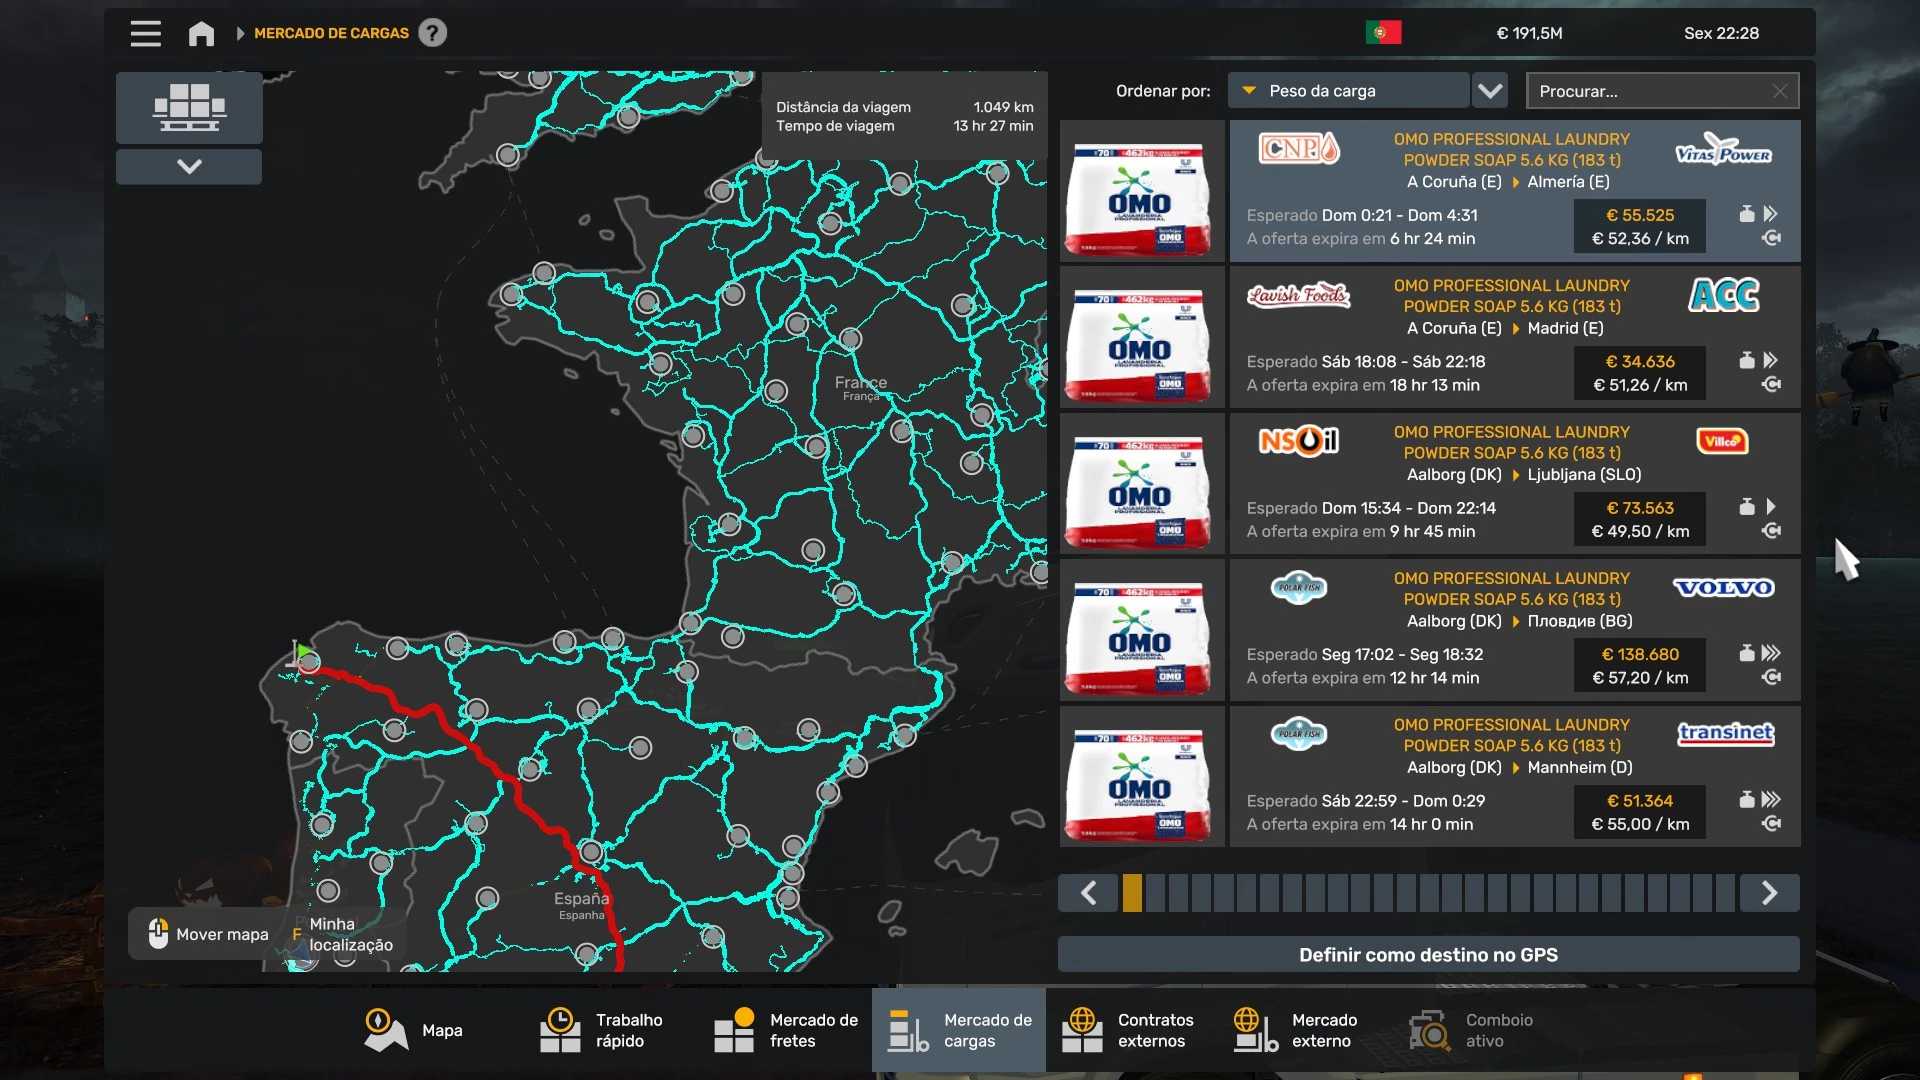Image resolution: width=1920 pixels, height=1080 pixels.
Task: Expand the panel below trailer icon
Action: coord(189,166)
